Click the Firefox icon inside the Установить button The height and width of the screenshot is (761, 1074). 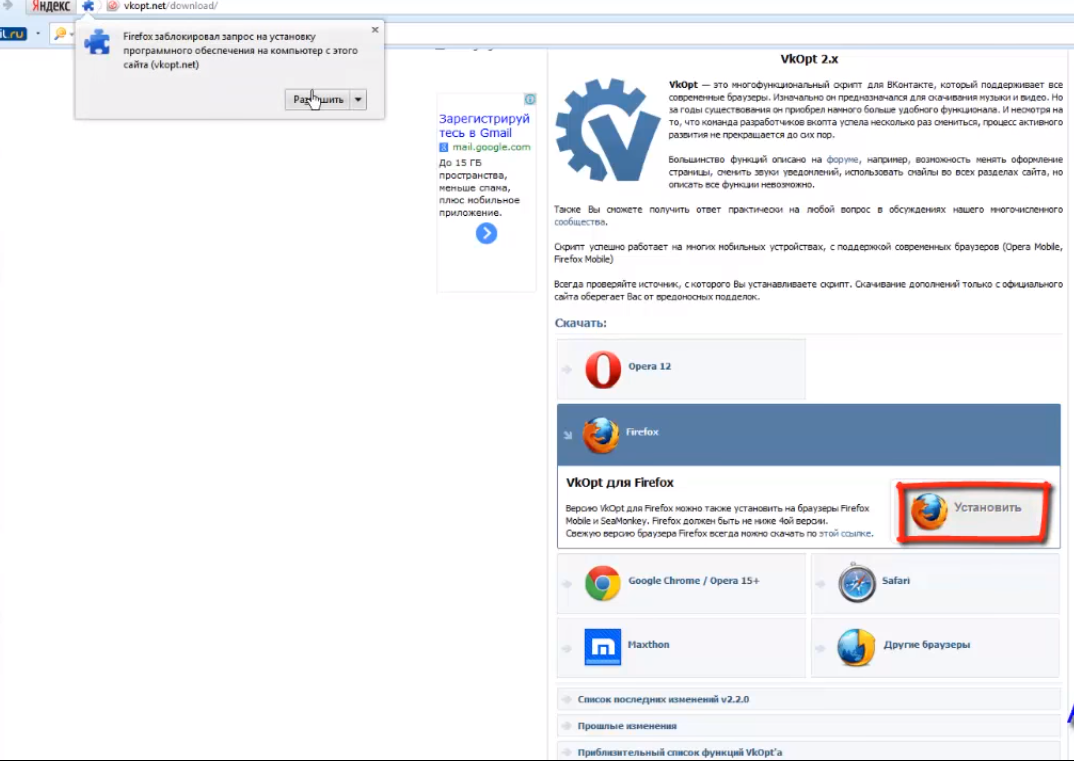929,511
